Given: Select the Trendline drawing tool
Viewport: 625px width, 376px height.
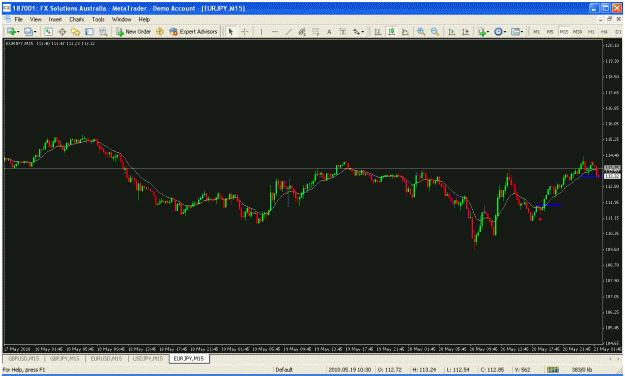Looking at the screenshot, I should (289, 31).
